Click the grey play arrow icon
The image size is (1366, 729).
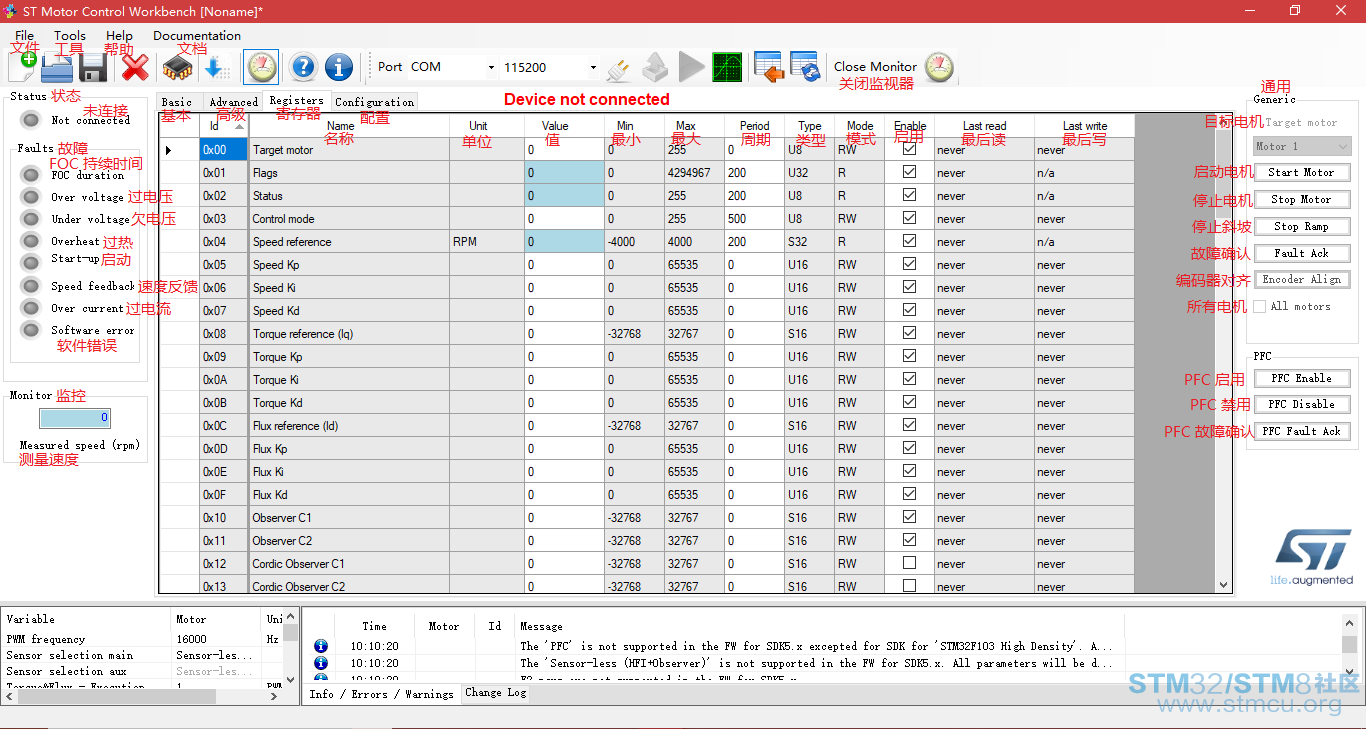pos(691,67)
